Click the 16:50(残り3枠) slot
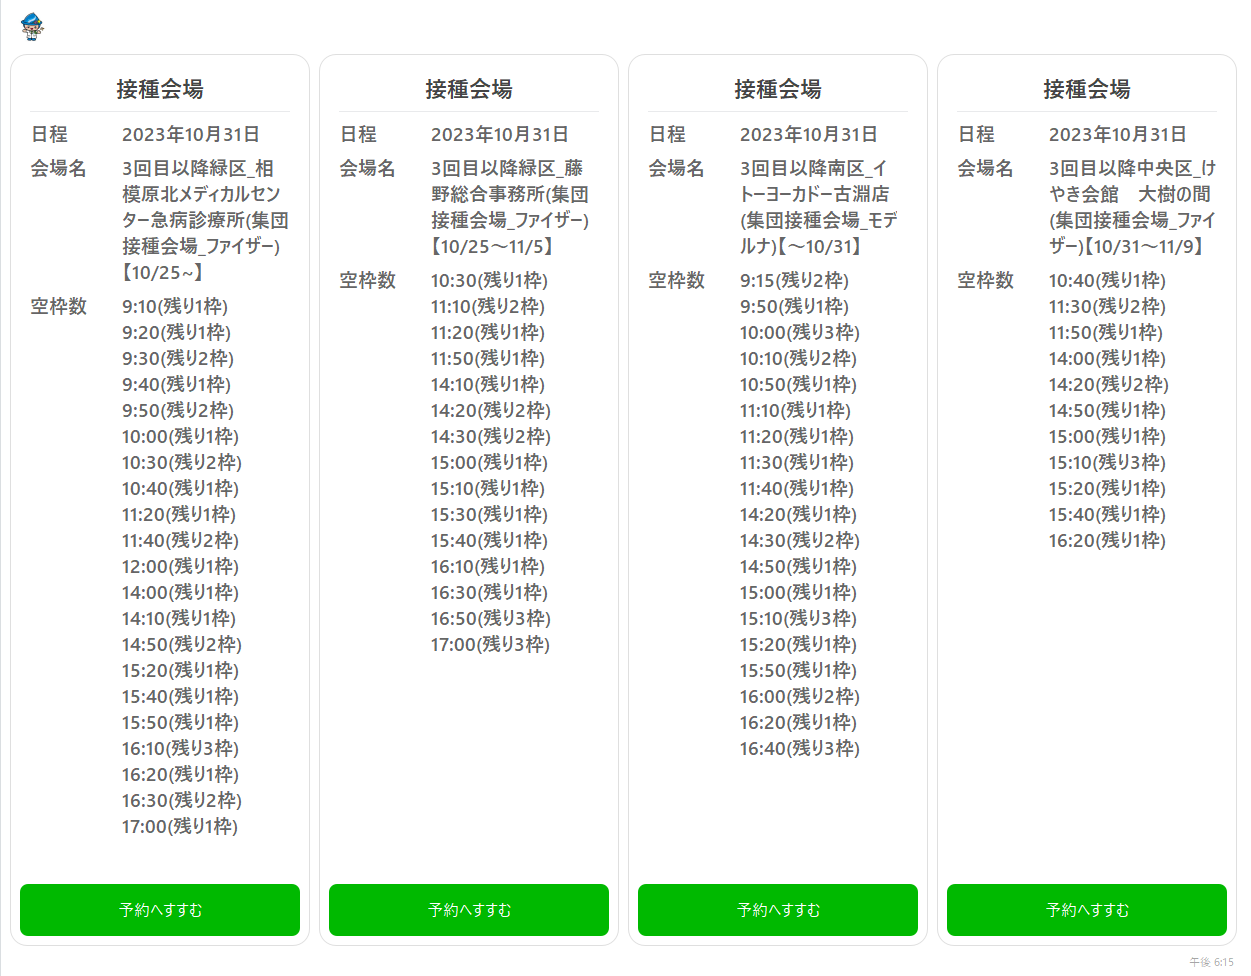 click(x=491, y=619)
